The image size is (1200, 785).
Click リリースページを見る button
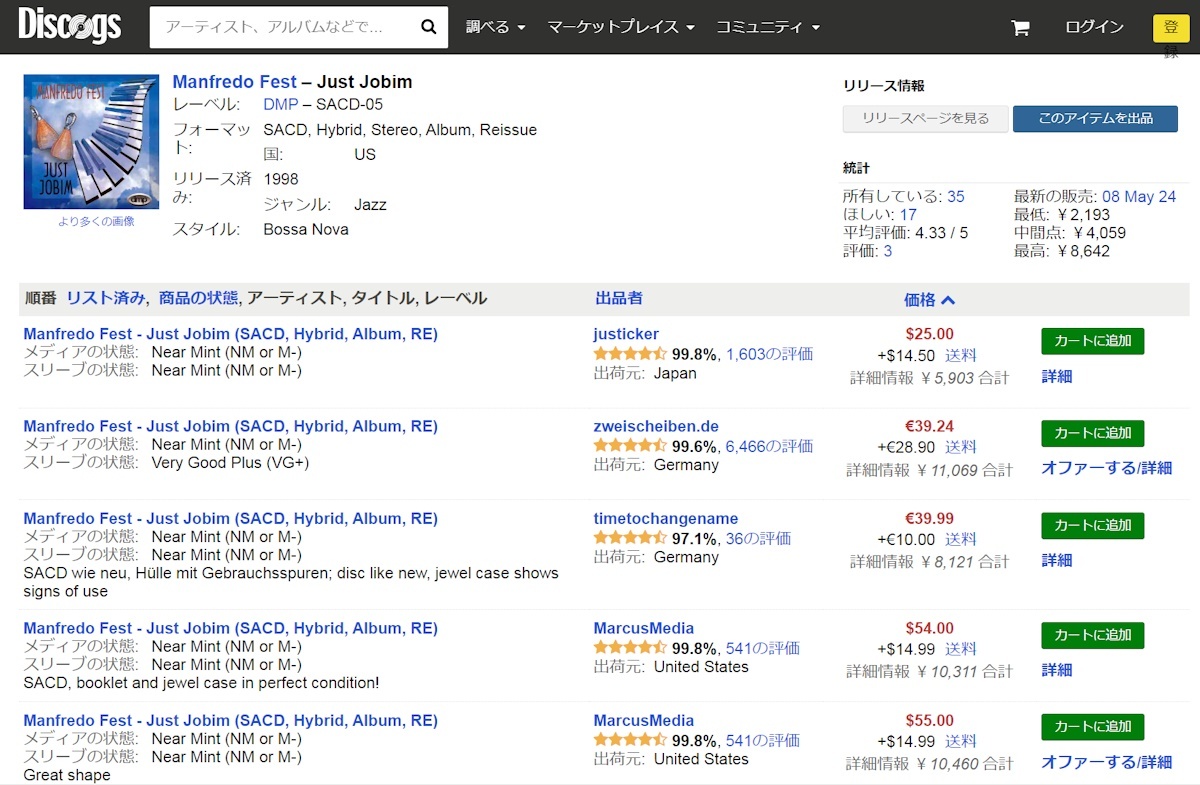pos(925,118)
